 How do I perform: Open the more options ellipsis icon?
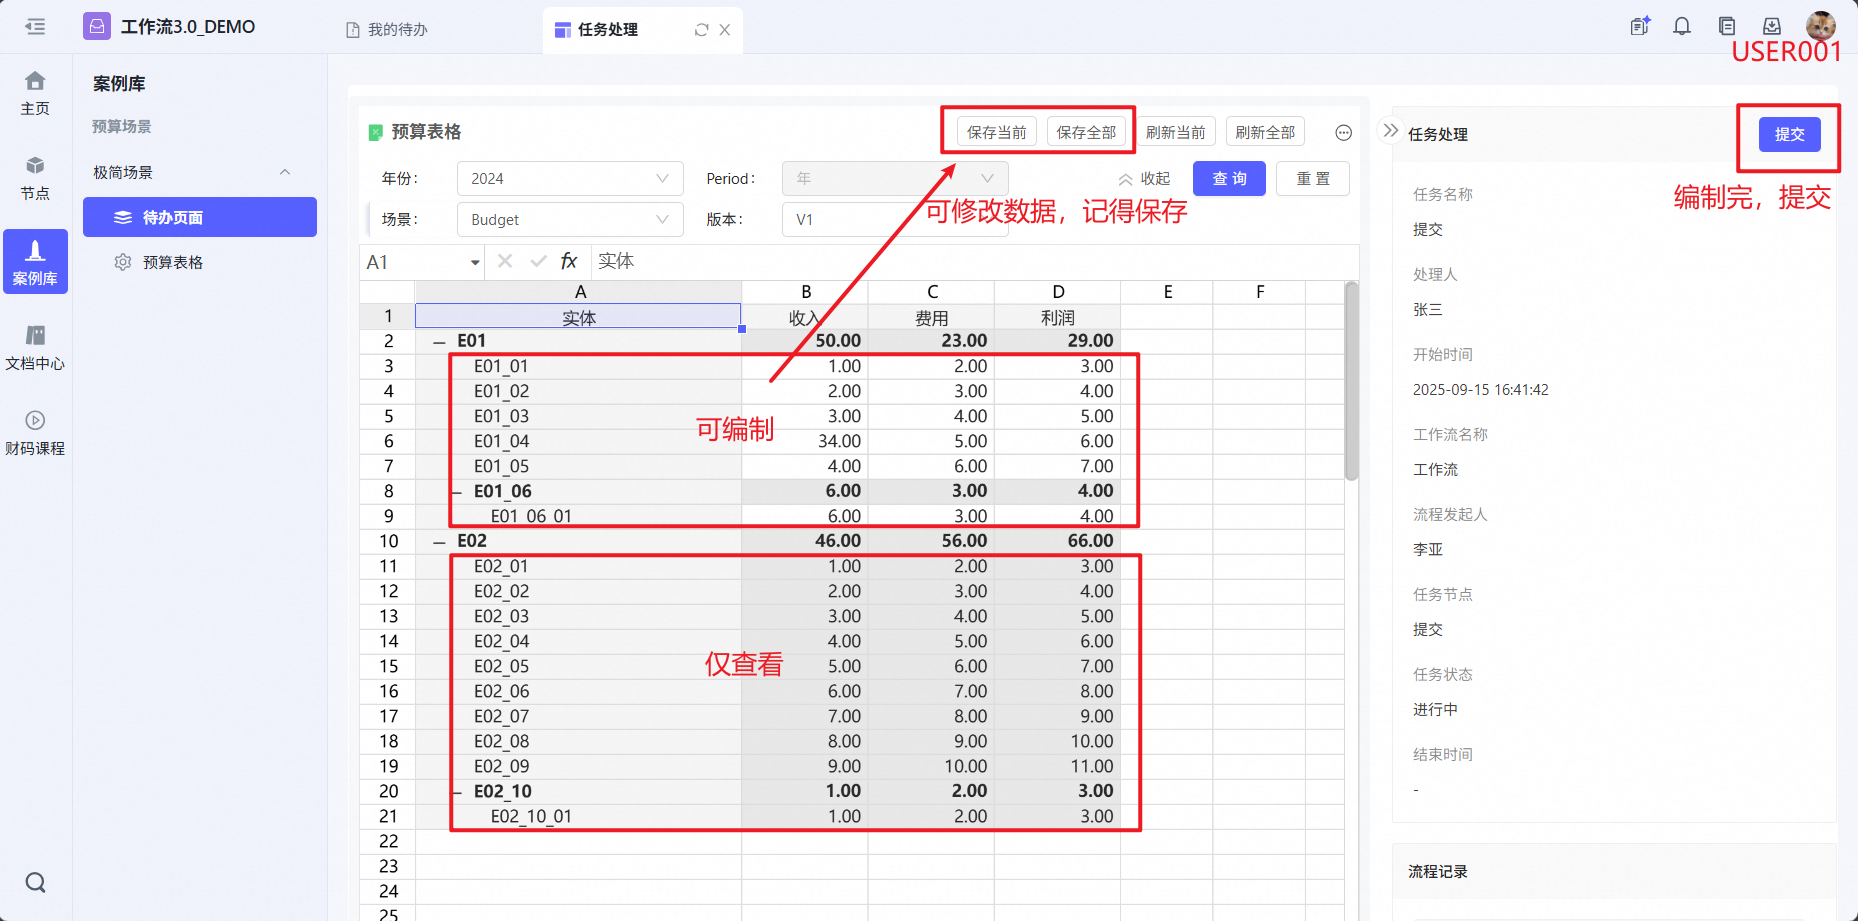pos(1343,132)
